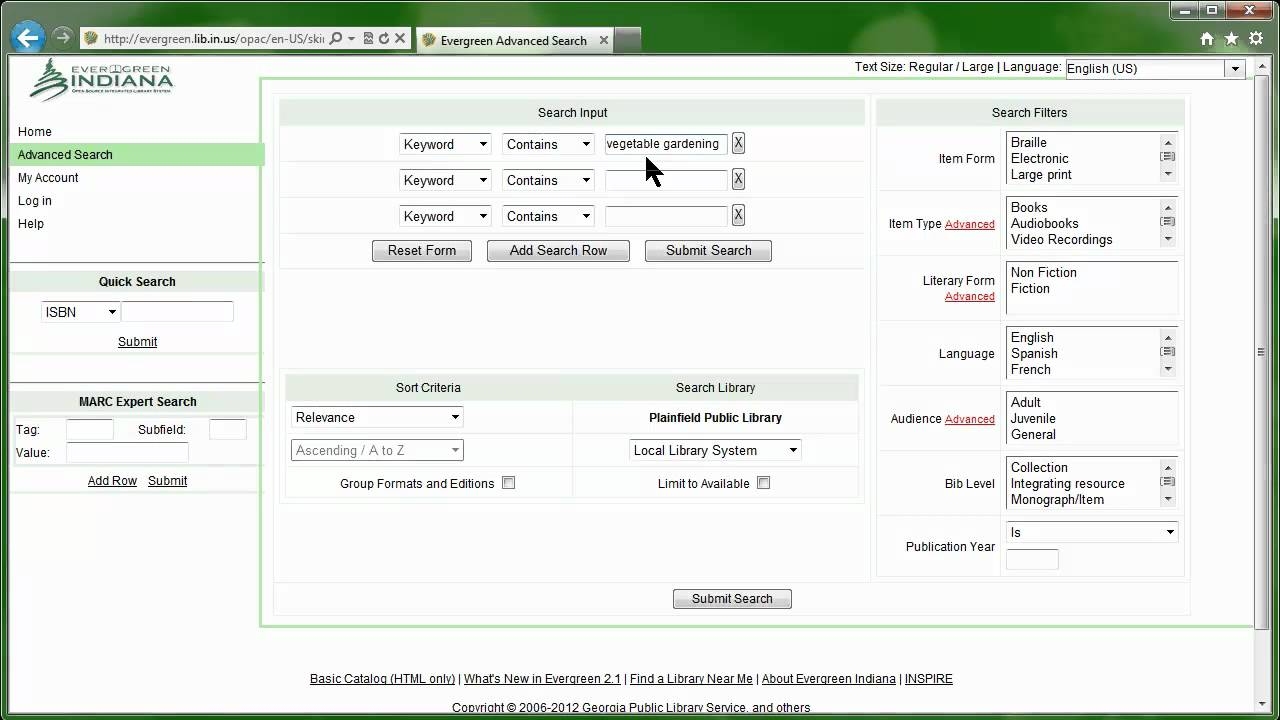Open the INSPIRE footer link
Screen dimensions: 1280x720
pyautogui.click(x=929, y=678)
